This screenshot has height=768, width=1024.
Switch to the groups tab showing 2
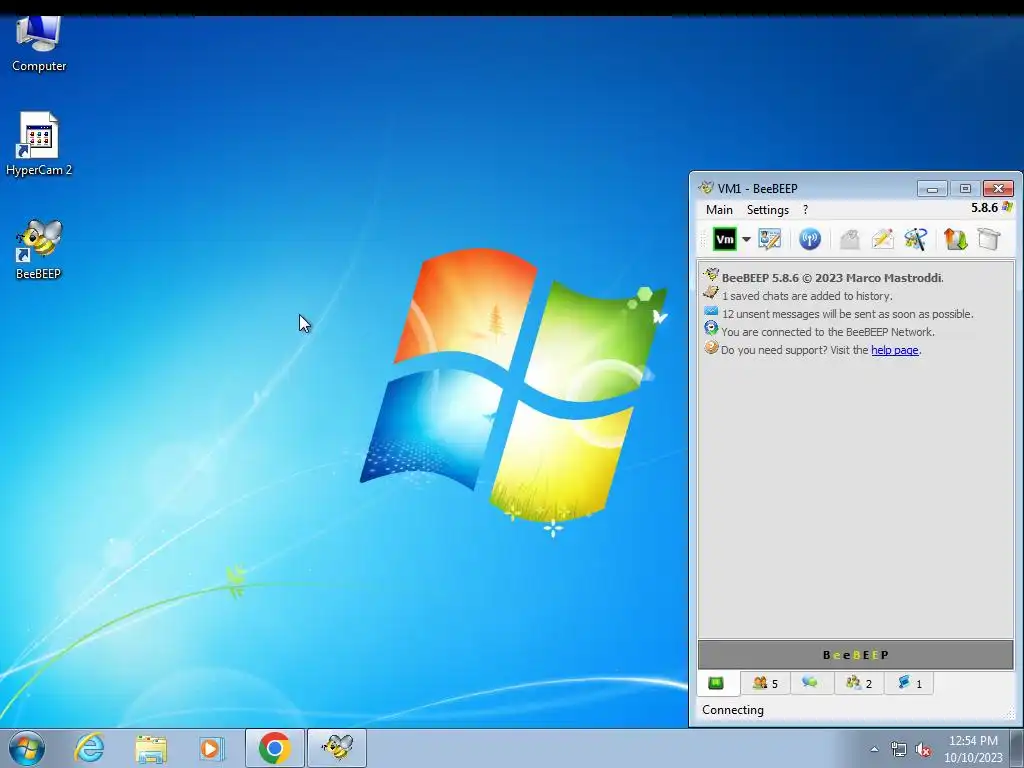pyautogui.click(x=859, y=683)
